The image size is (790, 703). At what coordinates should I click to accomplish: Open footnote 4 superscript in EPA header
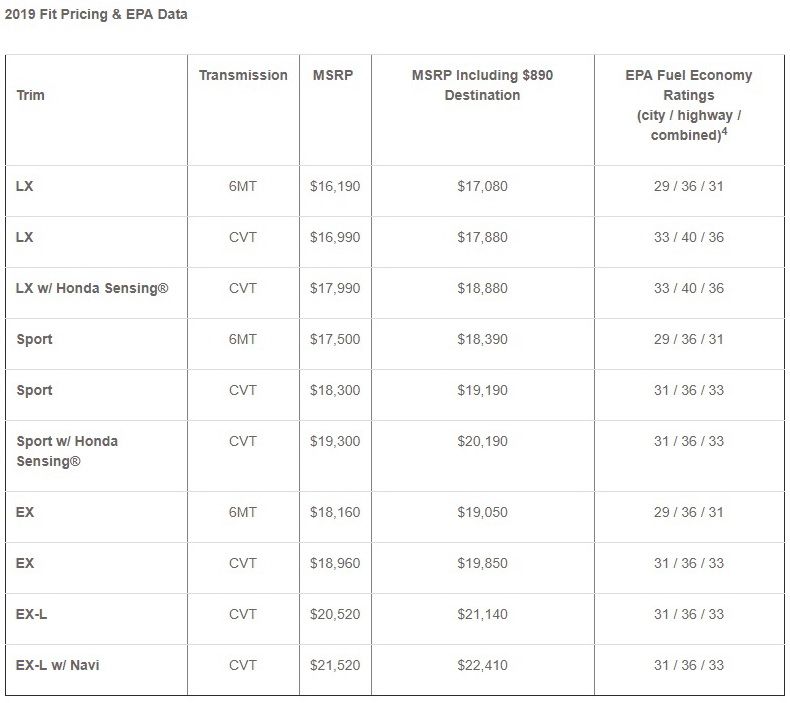(724, 132)
